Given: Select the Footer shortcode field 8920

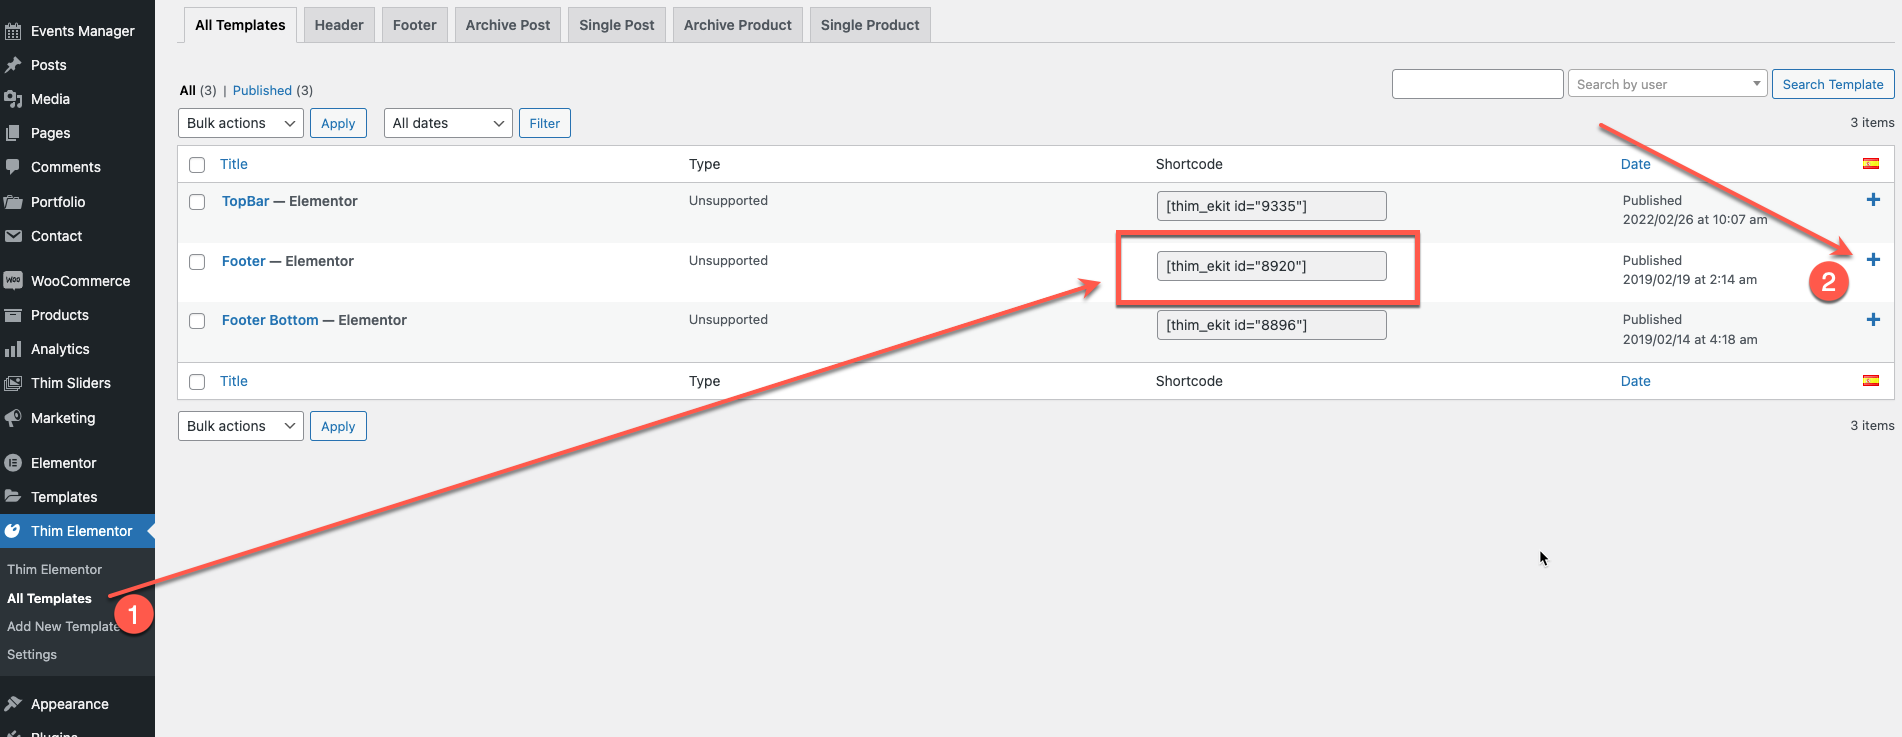Looking at the screenshot, I should click(1271, 266).
